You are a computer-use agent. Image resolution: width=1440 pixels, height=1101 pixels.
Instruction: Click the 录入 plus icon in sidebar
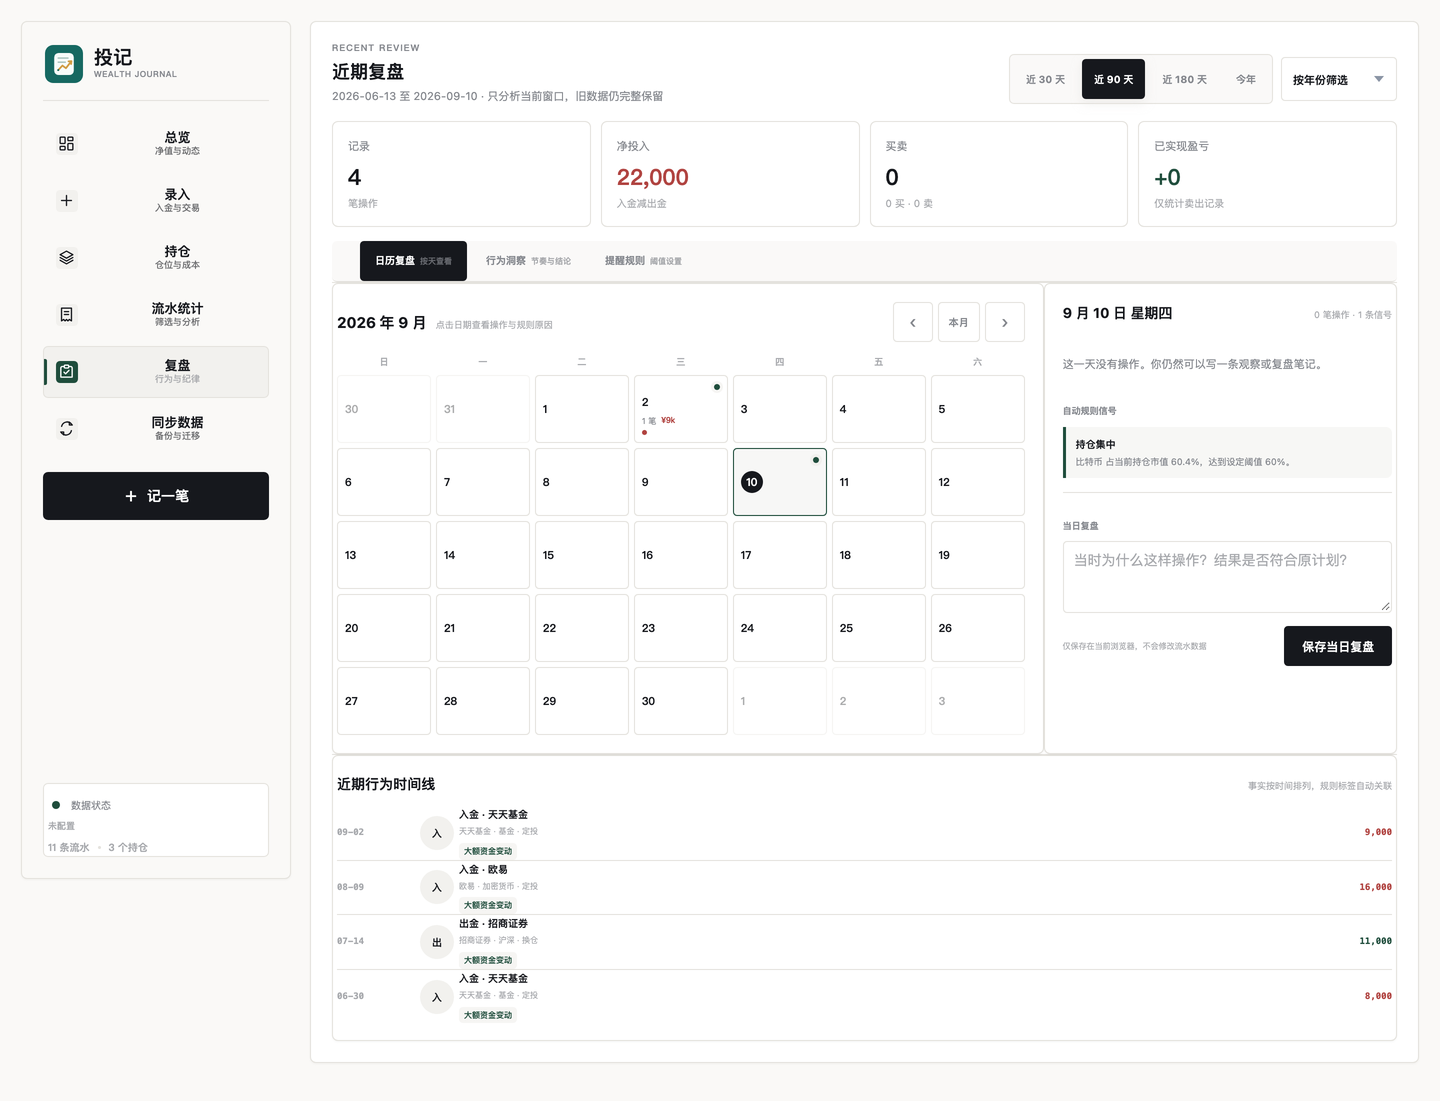tap(66, 200)
